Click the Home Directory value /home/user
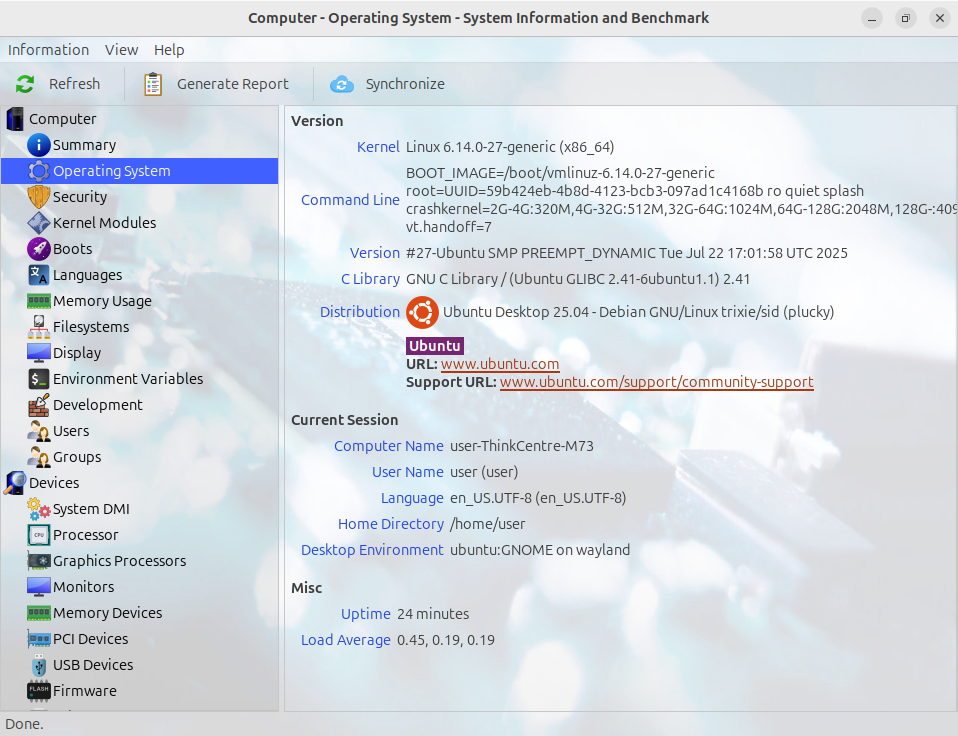The image size is (958, 736). coord(488,524)
